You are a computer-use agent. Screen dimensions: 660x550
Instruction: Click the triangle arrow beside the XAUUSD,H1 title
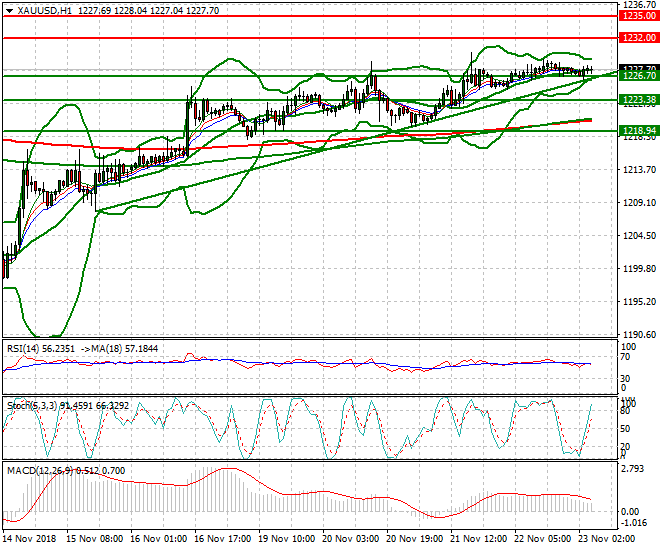click(x=9, y=11)
